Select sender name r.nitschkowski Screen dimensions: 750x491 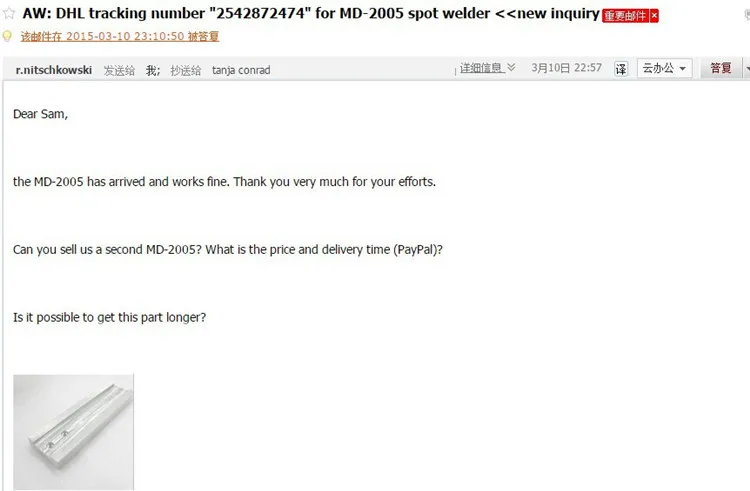(x=54, y=70)
